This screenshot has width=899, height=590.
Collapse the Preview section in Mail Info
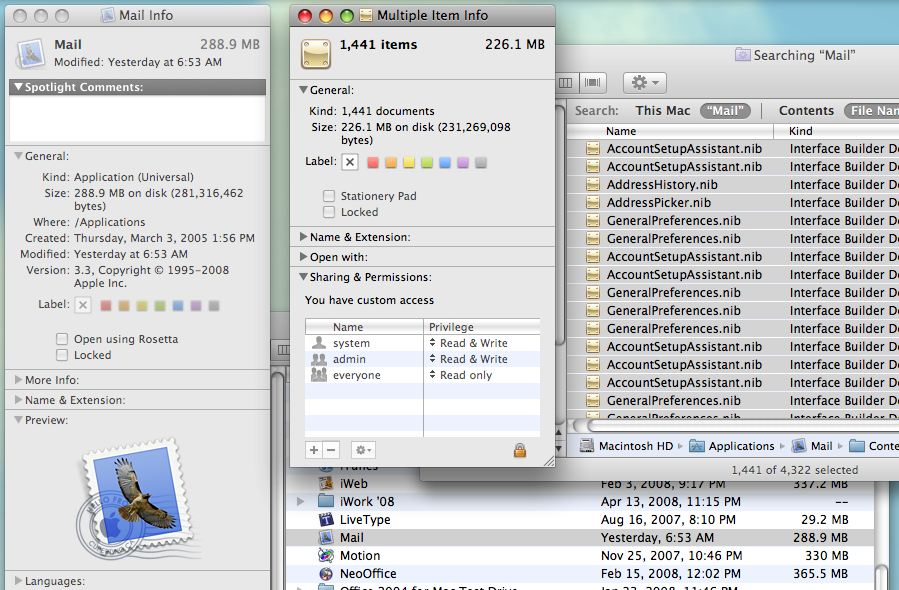18,420
